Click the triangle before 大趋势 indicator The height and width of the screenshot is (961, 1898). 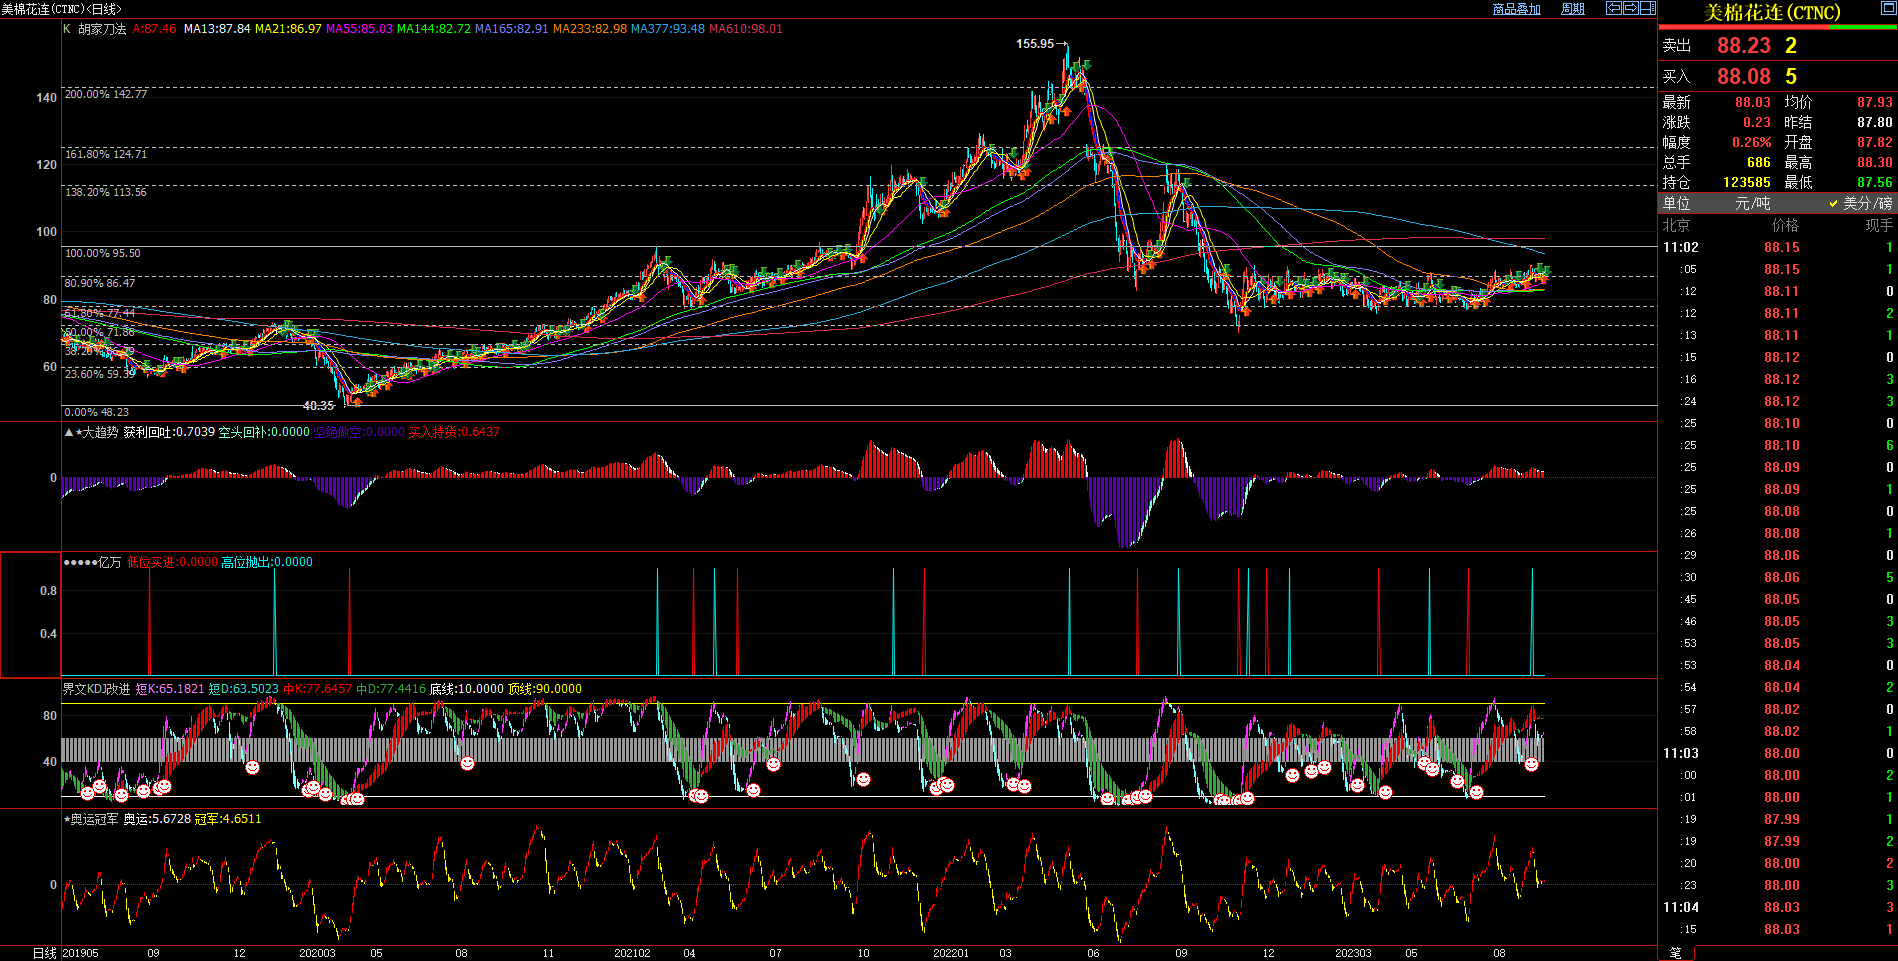[x=68, y=433]
